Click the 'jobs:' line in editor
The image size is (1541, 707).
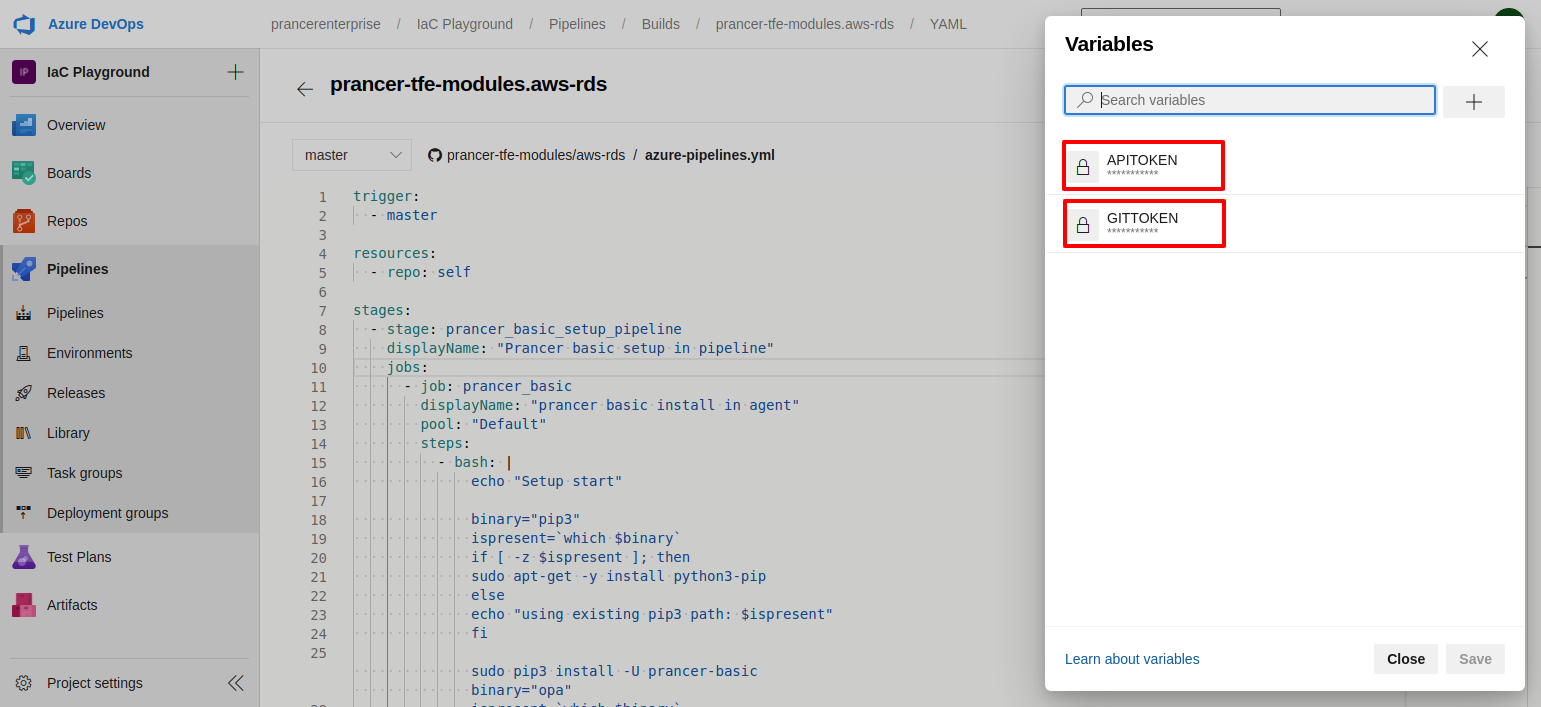point(407,368)
